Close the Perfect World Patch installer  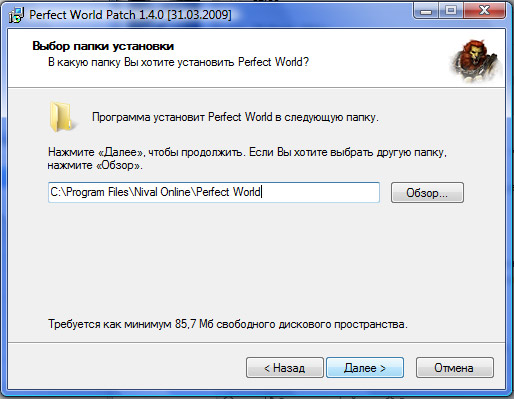click(484, 11)
